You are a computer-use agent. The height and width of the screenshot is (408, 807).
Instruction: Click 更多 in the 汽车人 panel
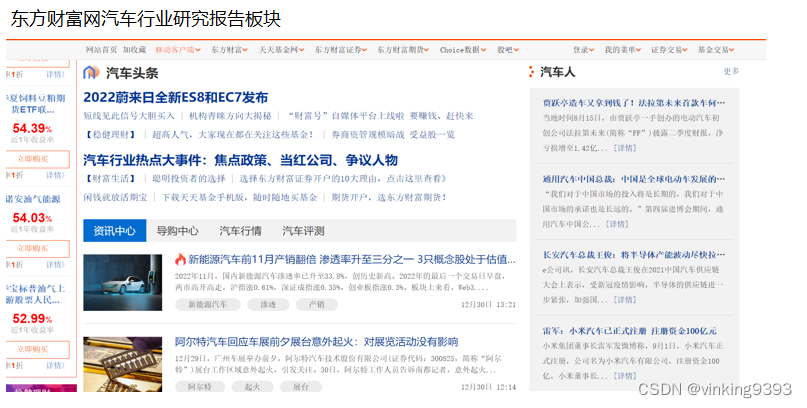pyautogui.click(x=731, y=72)
